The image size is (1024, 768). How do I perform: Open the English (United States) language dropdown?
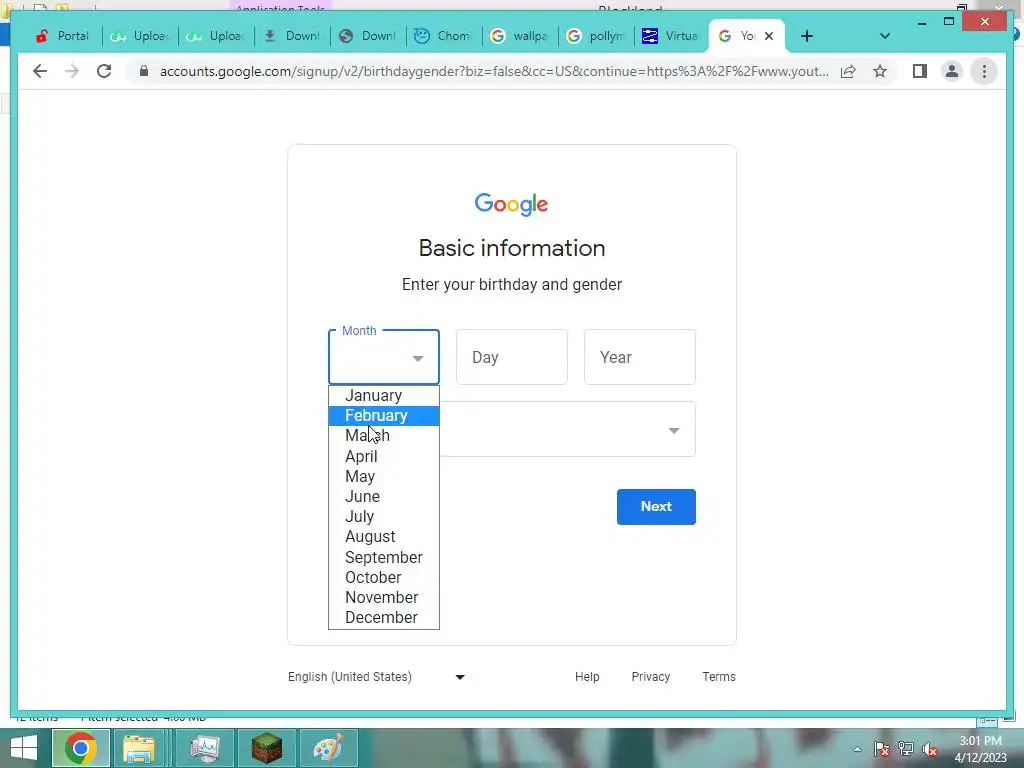[377, 677]
